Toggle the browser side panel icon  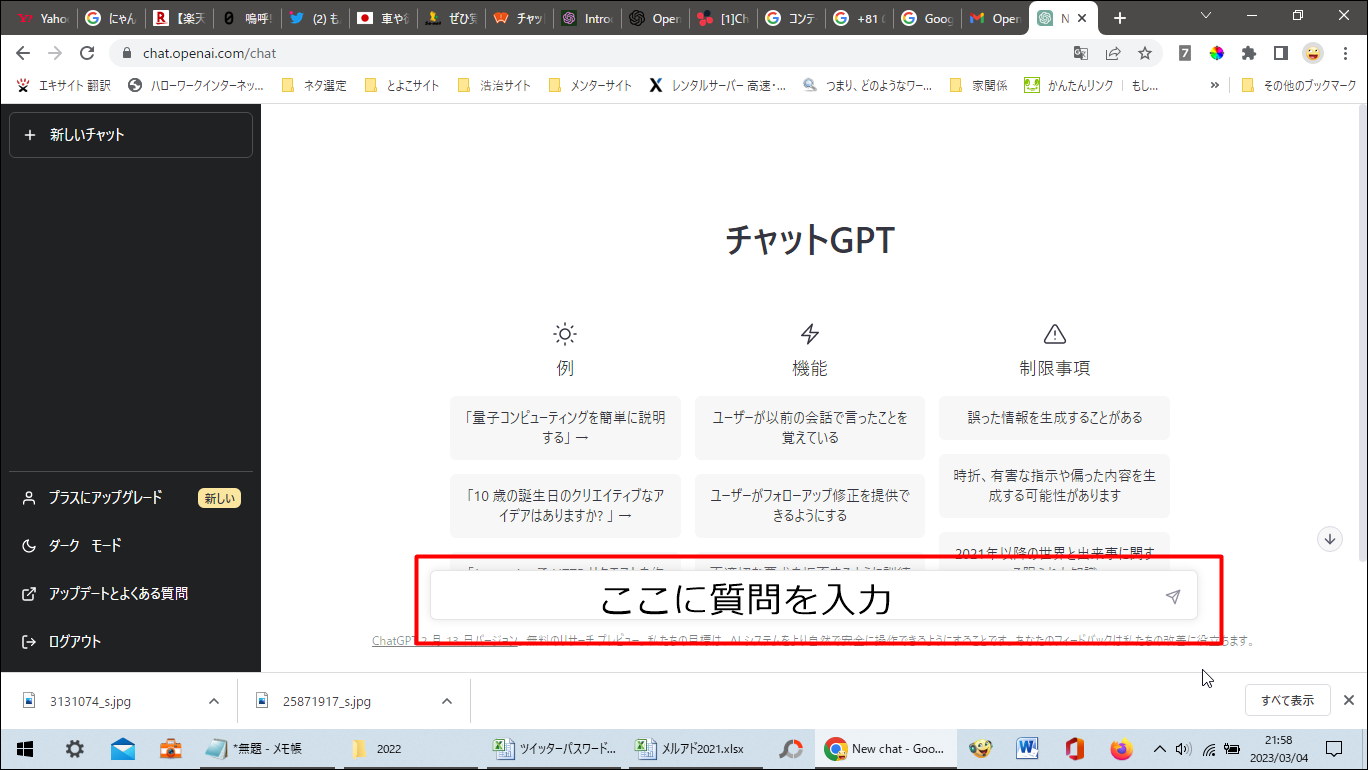[x=1281, y=53]
